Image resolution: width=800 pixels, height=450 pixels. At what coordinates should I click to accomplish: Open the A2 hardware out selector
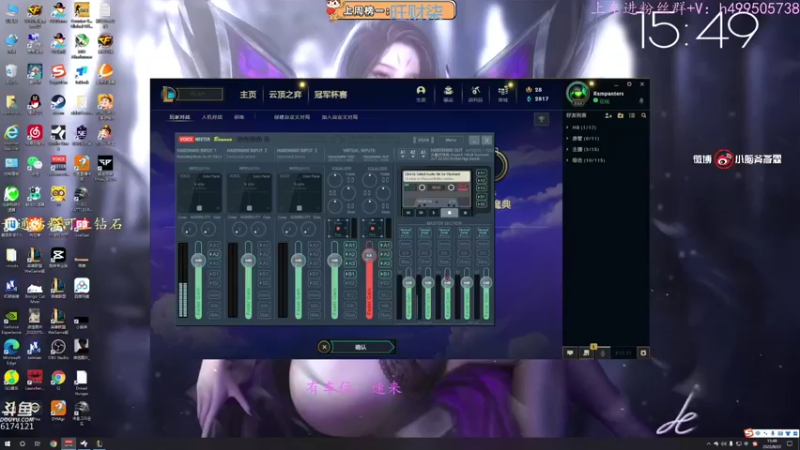point(413,153)
